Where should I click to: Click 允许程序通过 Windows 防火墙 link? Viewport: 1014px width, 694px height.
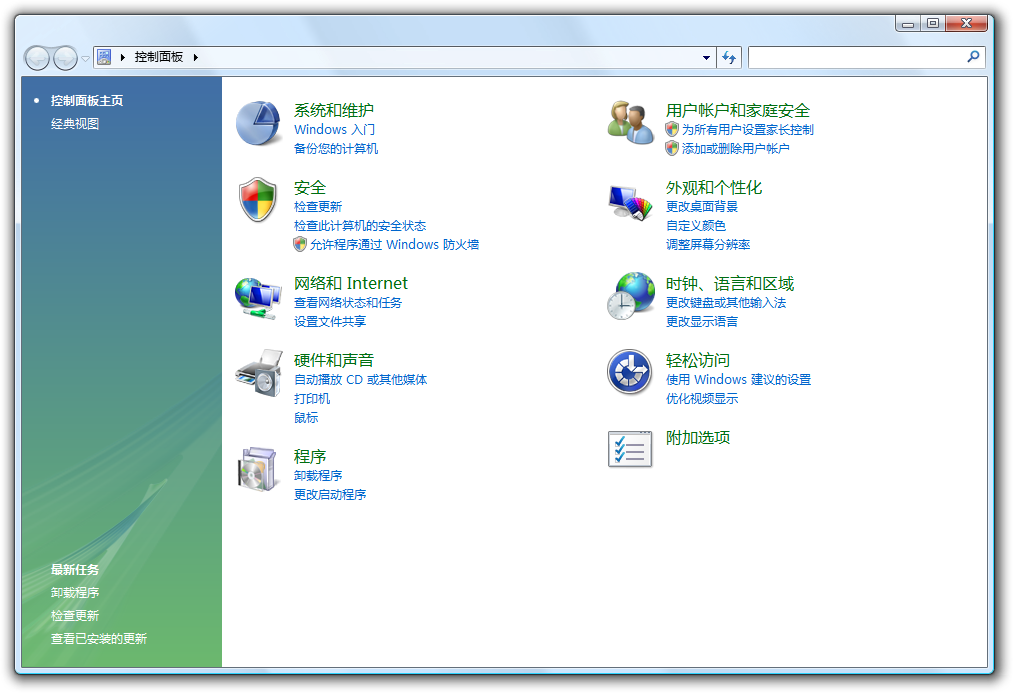pyautogui.click(x=394, y=244)
